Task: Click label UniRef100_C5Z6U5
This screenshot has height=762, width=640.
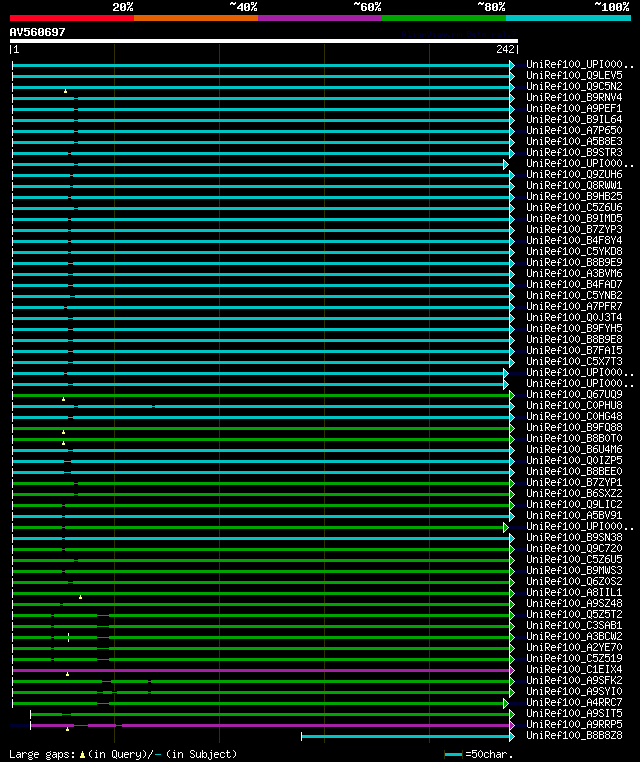Action: pyautogui.click(x=574, y=559)
